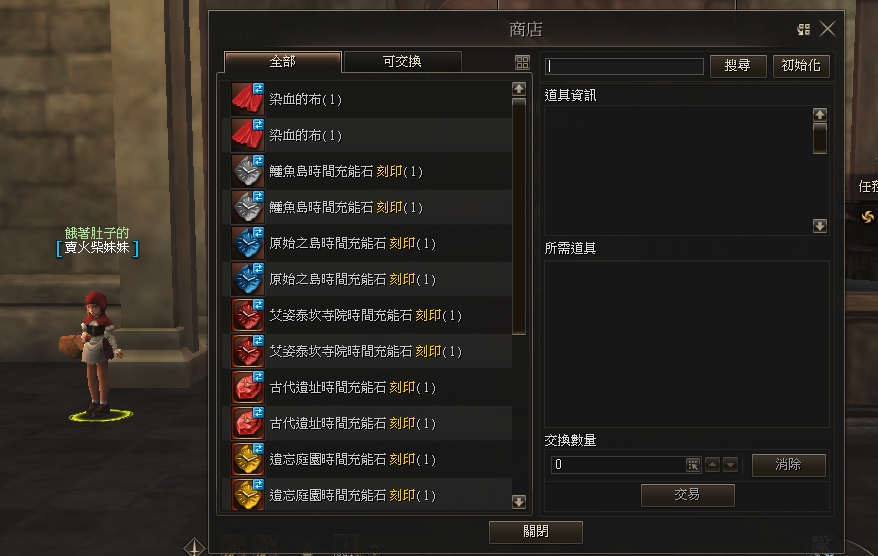The width and height of the screenshot is (878, 556).
Task: Click the 搜尋 search button
Action: pos(737,66)
